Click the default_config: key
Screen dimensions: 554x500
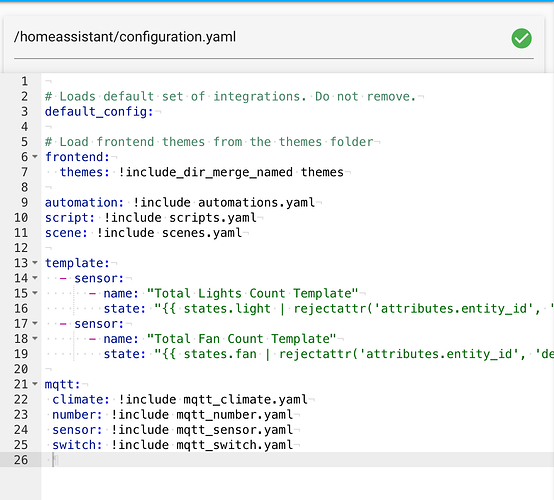pyautogui.click(x=99, y=112)
